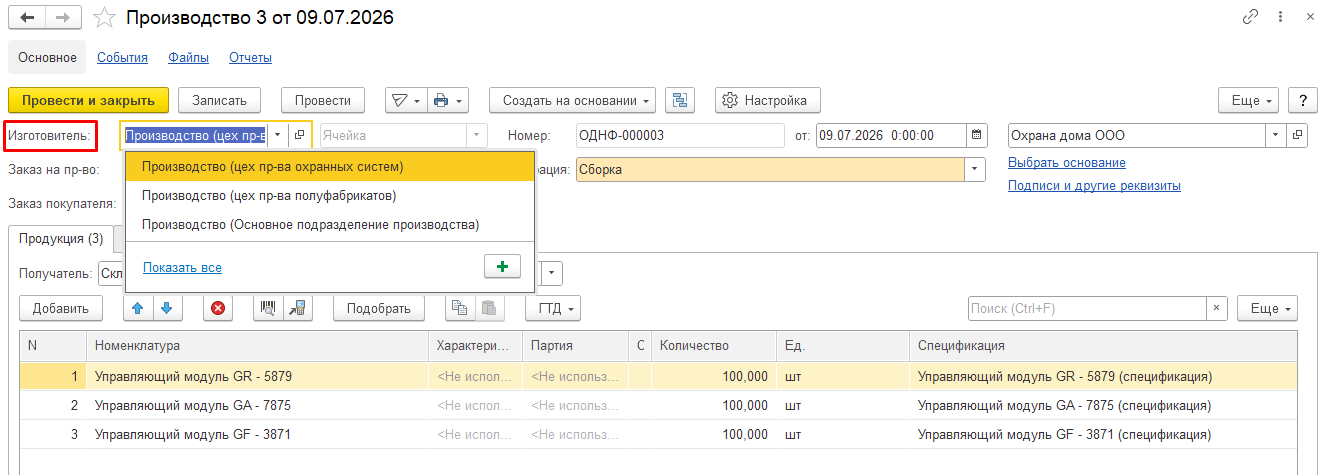Open the send/filter funnel icon menu

(406, 100)
